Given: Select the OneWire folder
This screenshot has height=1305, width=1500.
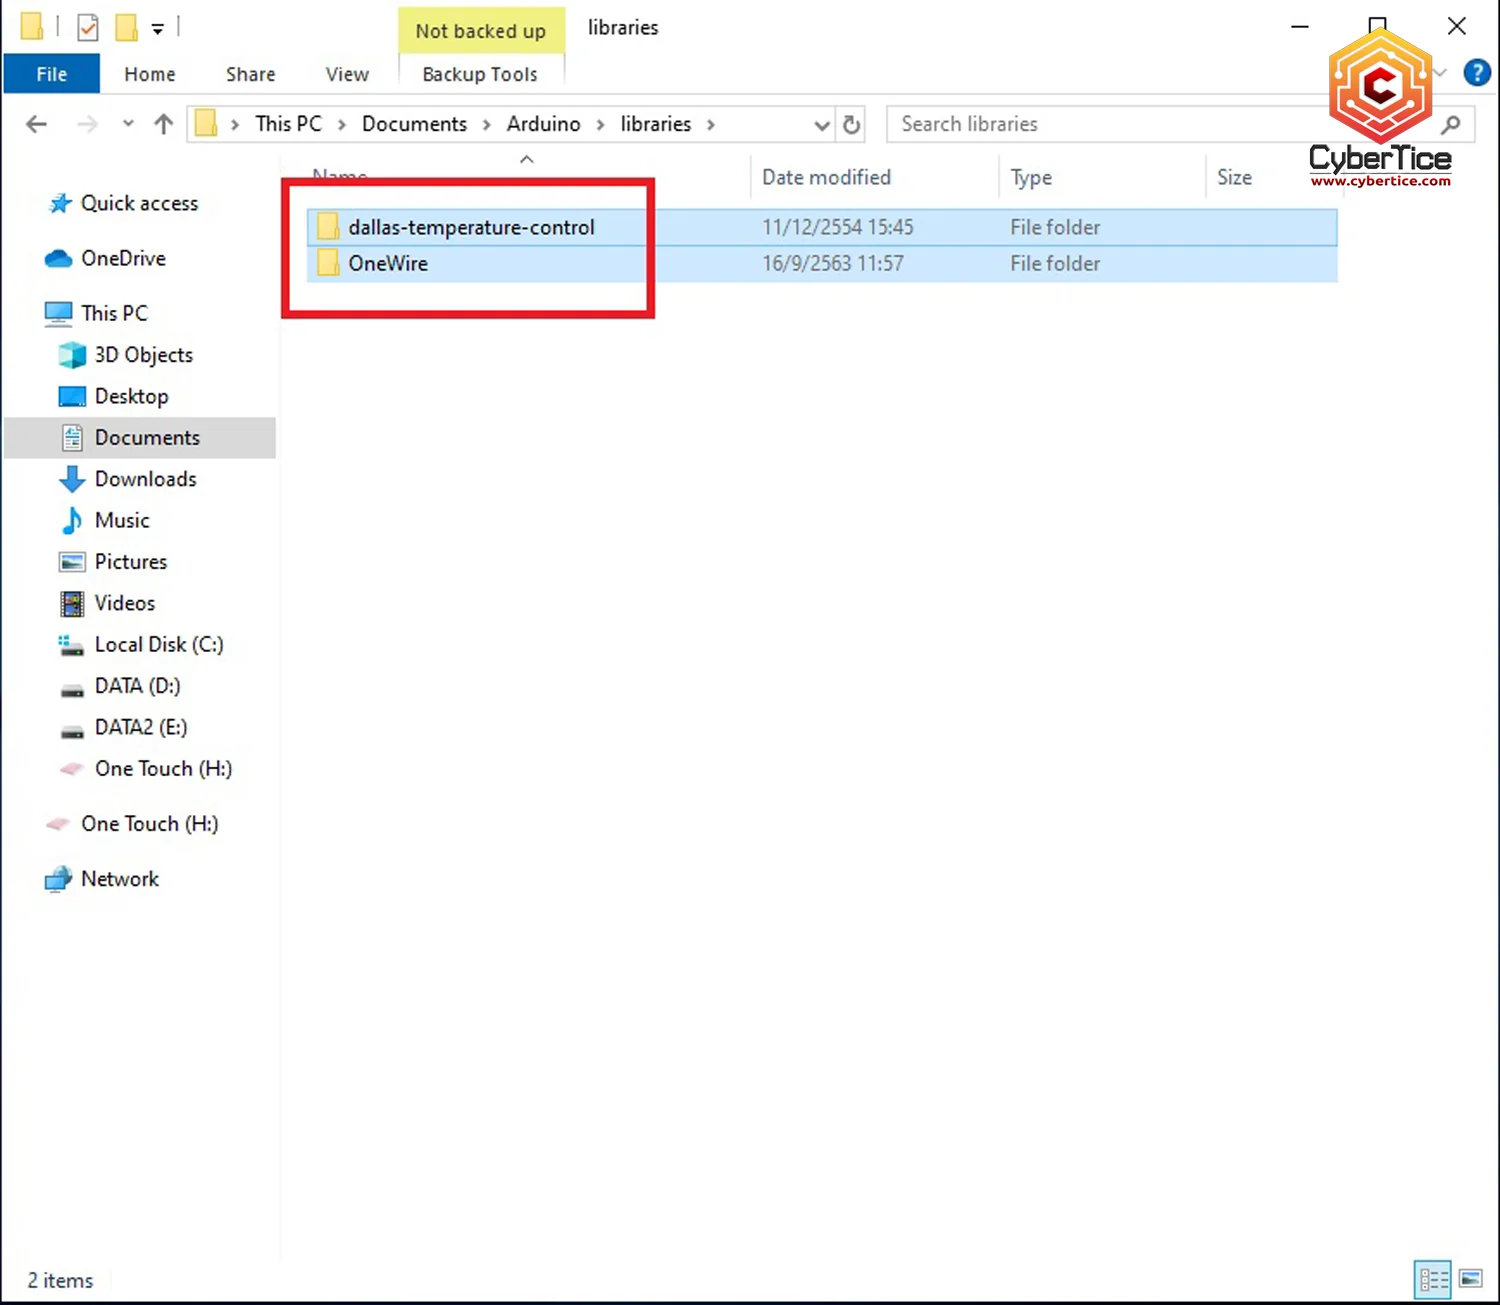Looking at the screenshot, I should point(388,264).
